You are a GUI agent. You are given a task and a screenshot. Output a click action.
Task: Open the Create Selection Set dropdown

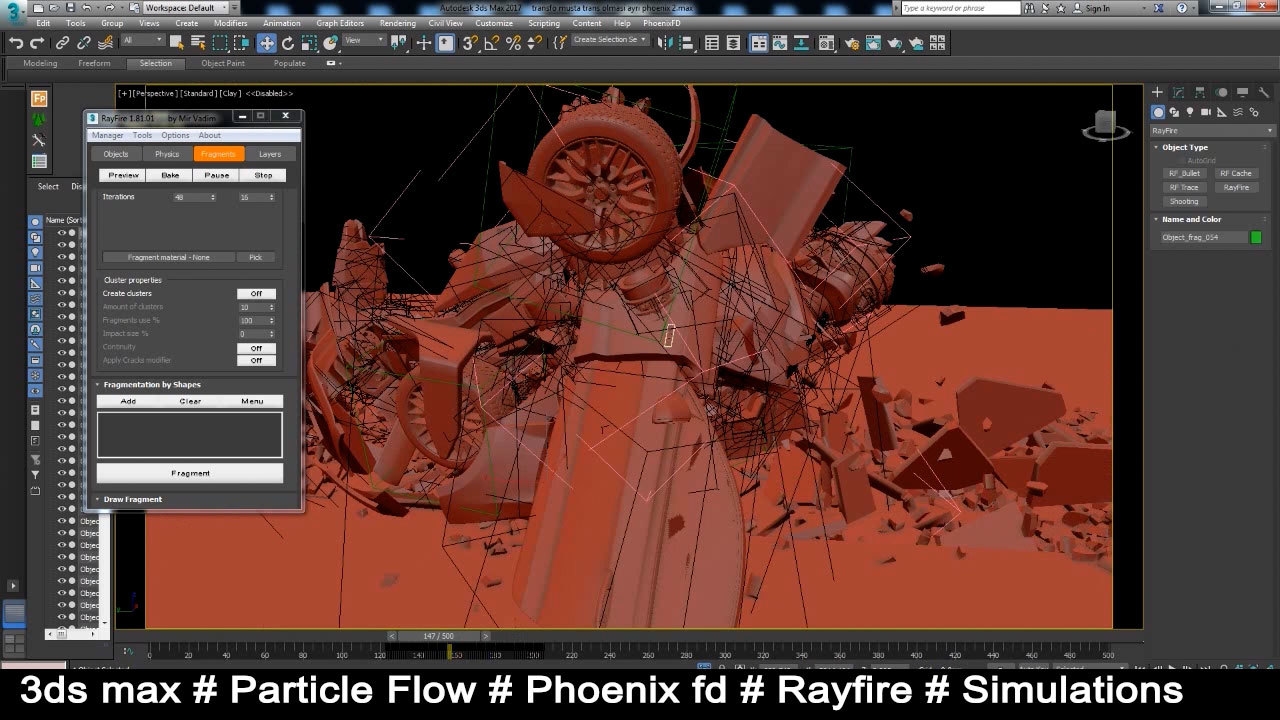610,40
